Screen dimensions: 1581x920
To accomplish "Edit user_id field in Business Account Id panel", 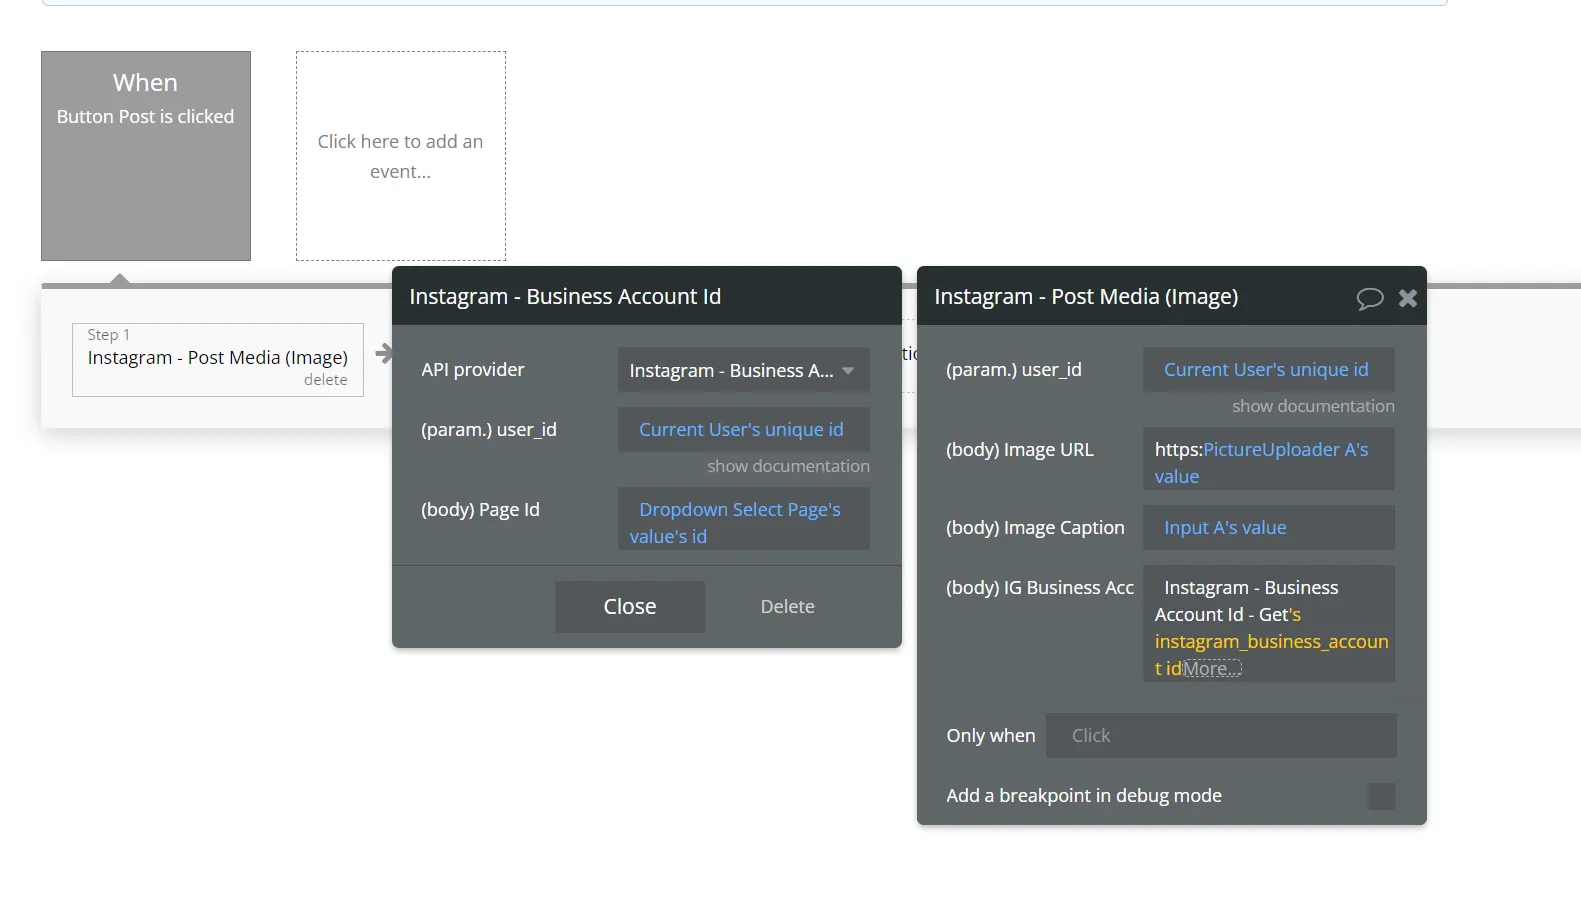I will coord(744,430).
